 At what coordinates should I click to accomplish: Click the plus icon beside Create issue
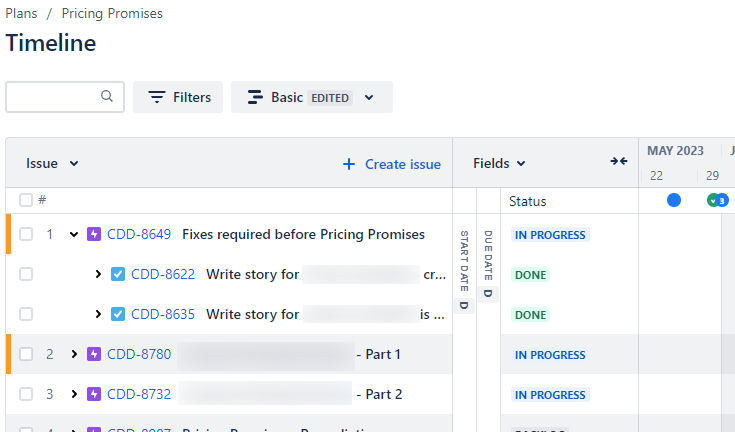(349, 164)
